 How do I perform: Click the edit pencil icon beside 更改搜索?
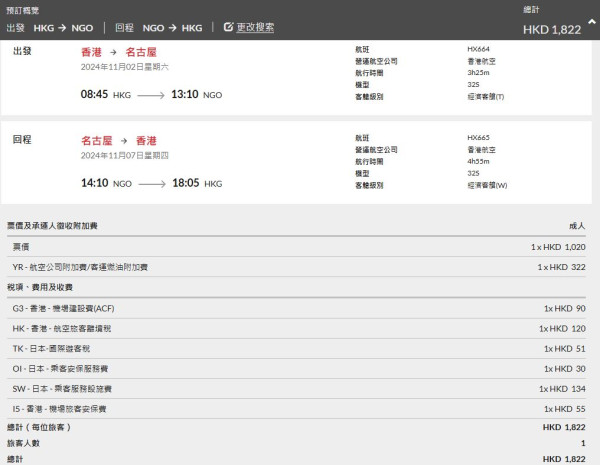(229, 27)
